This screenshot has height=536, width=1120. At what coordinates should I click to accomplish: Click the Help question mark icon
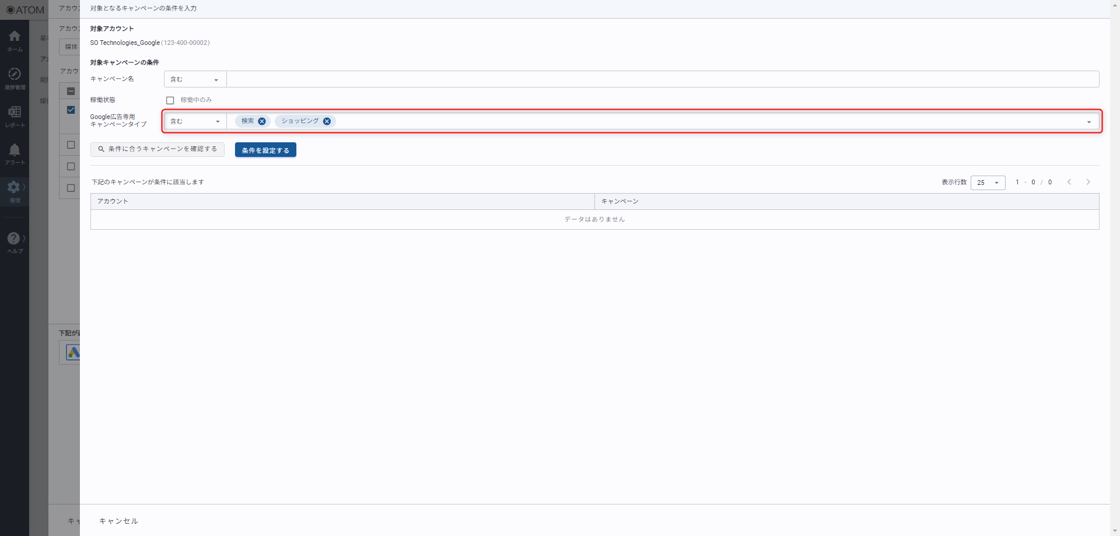pos(14,239)
